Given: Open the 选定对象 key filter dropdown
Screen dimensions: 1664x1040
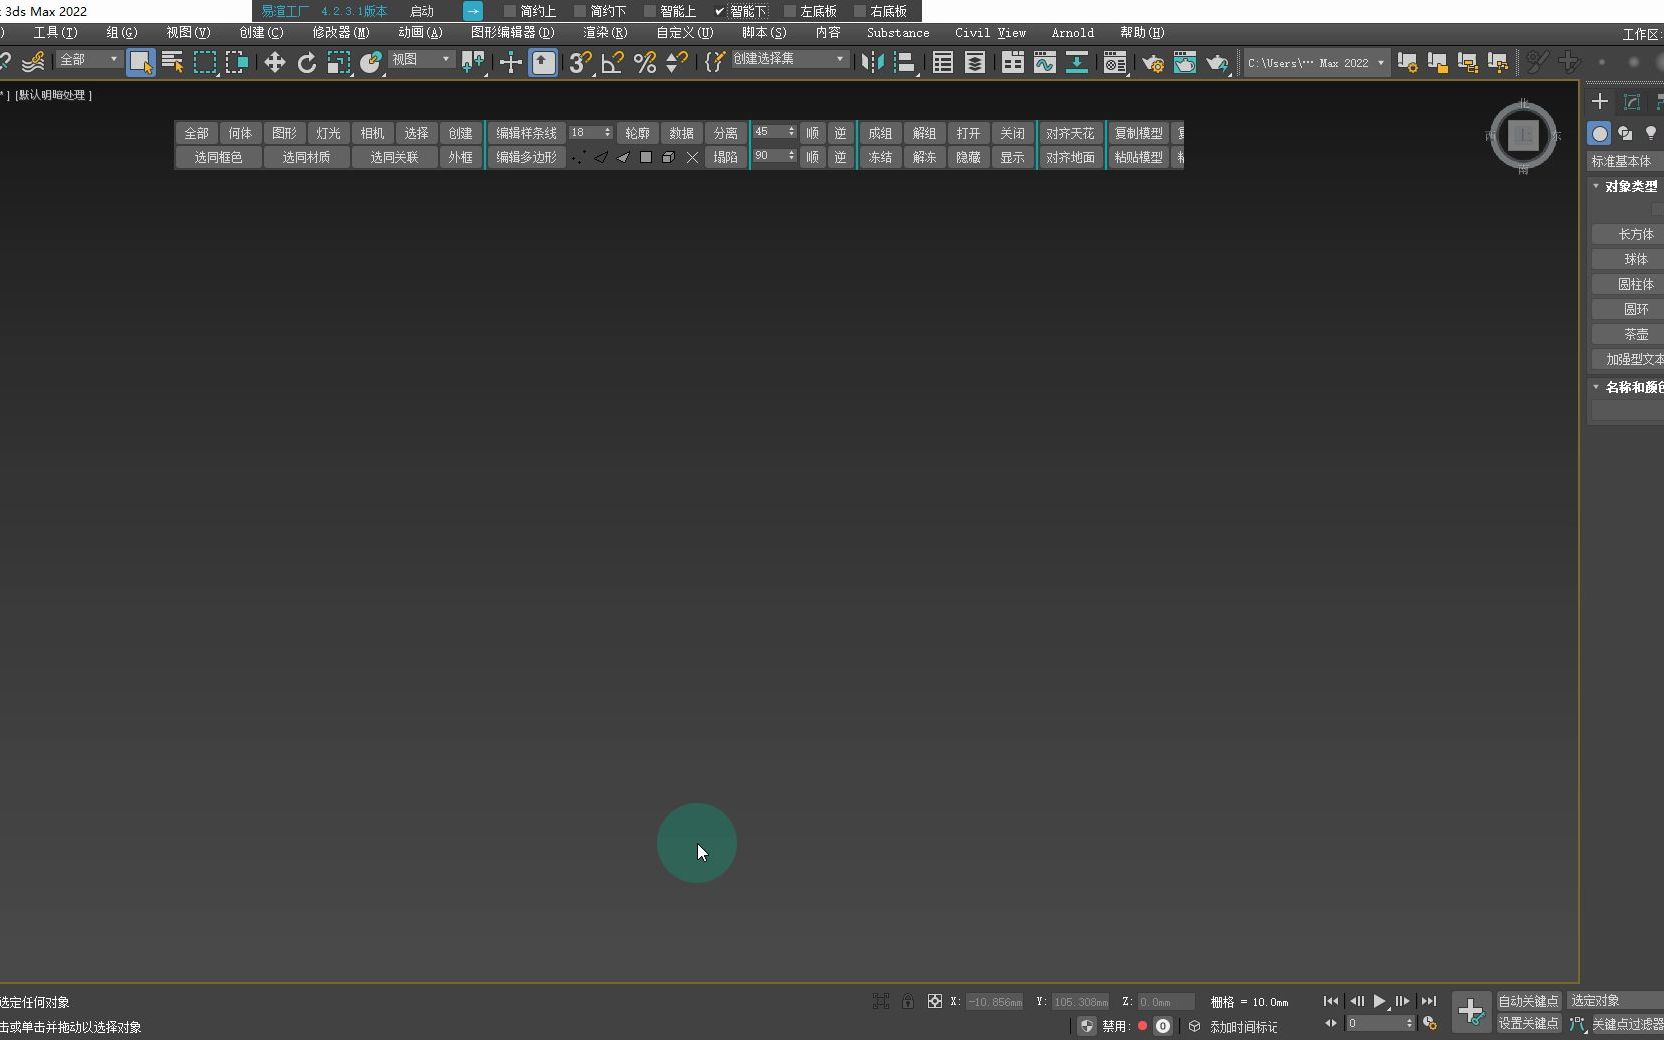Looking at the screenshot, I should pos(1615,1001).
